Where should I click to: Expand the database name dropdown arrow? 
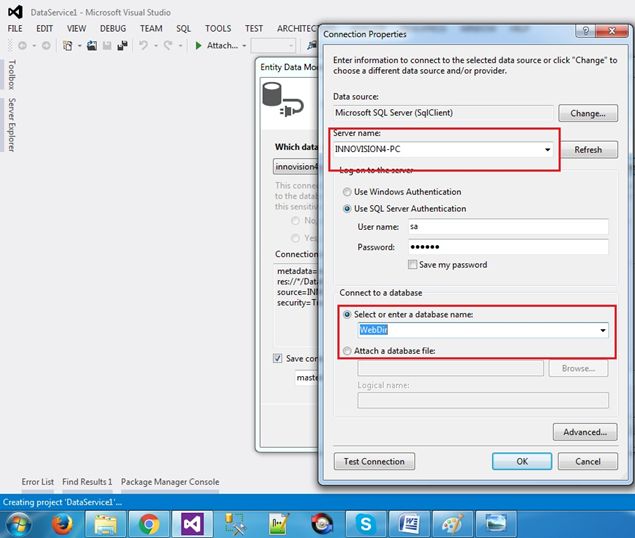(603, 330)
